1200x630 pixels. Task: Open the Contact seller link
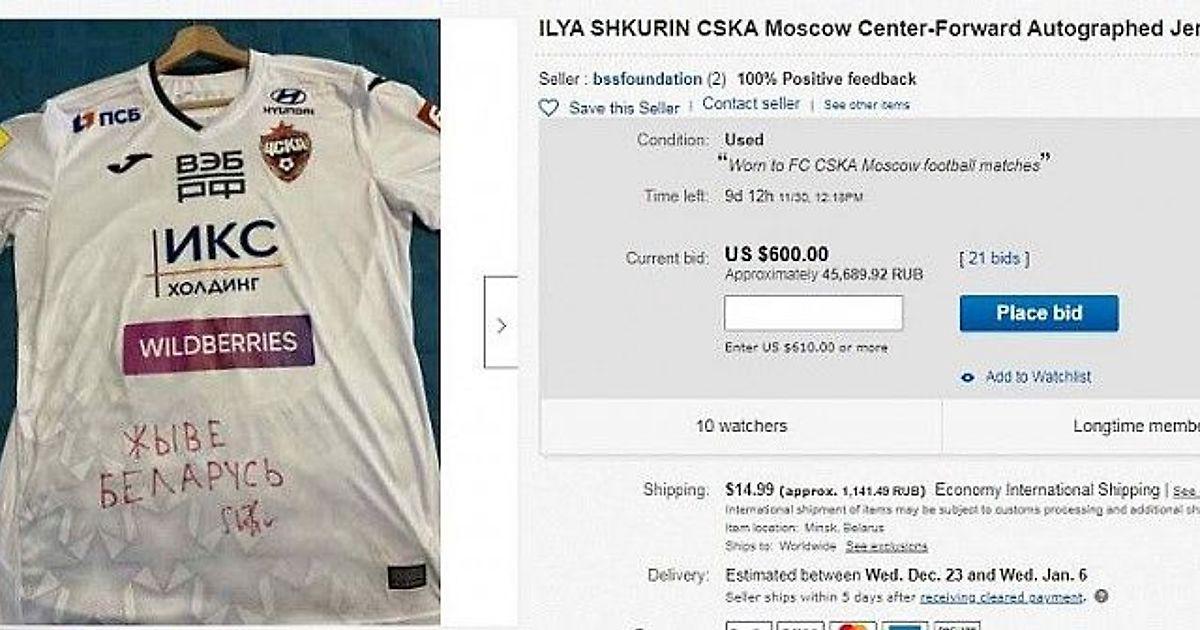(751, 104)
